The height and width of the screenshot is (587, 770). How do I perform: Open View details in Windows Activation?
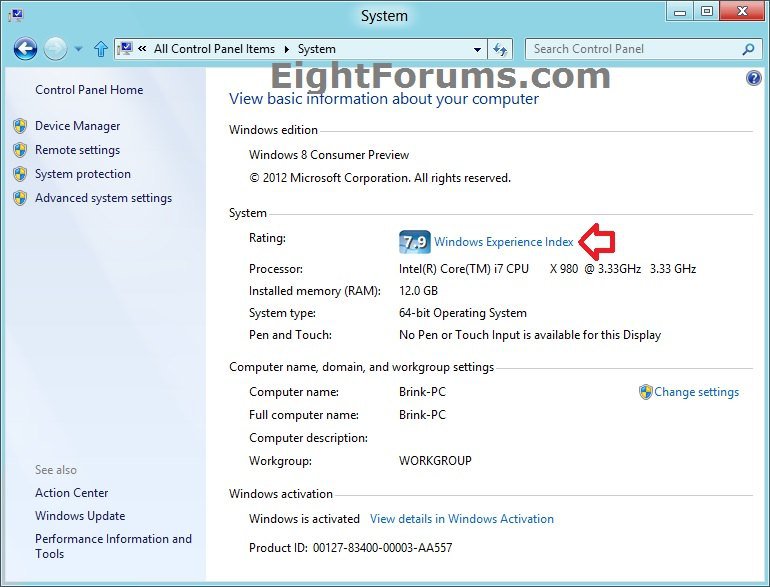pyautogui.click(x=461, y=519)
